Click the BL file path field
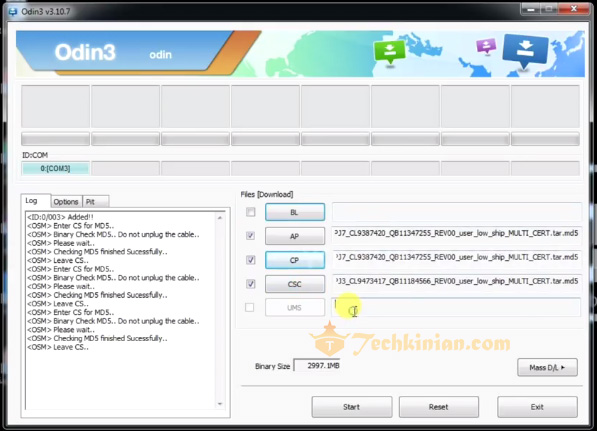This screenshot has height=431, width=597. 457,212
